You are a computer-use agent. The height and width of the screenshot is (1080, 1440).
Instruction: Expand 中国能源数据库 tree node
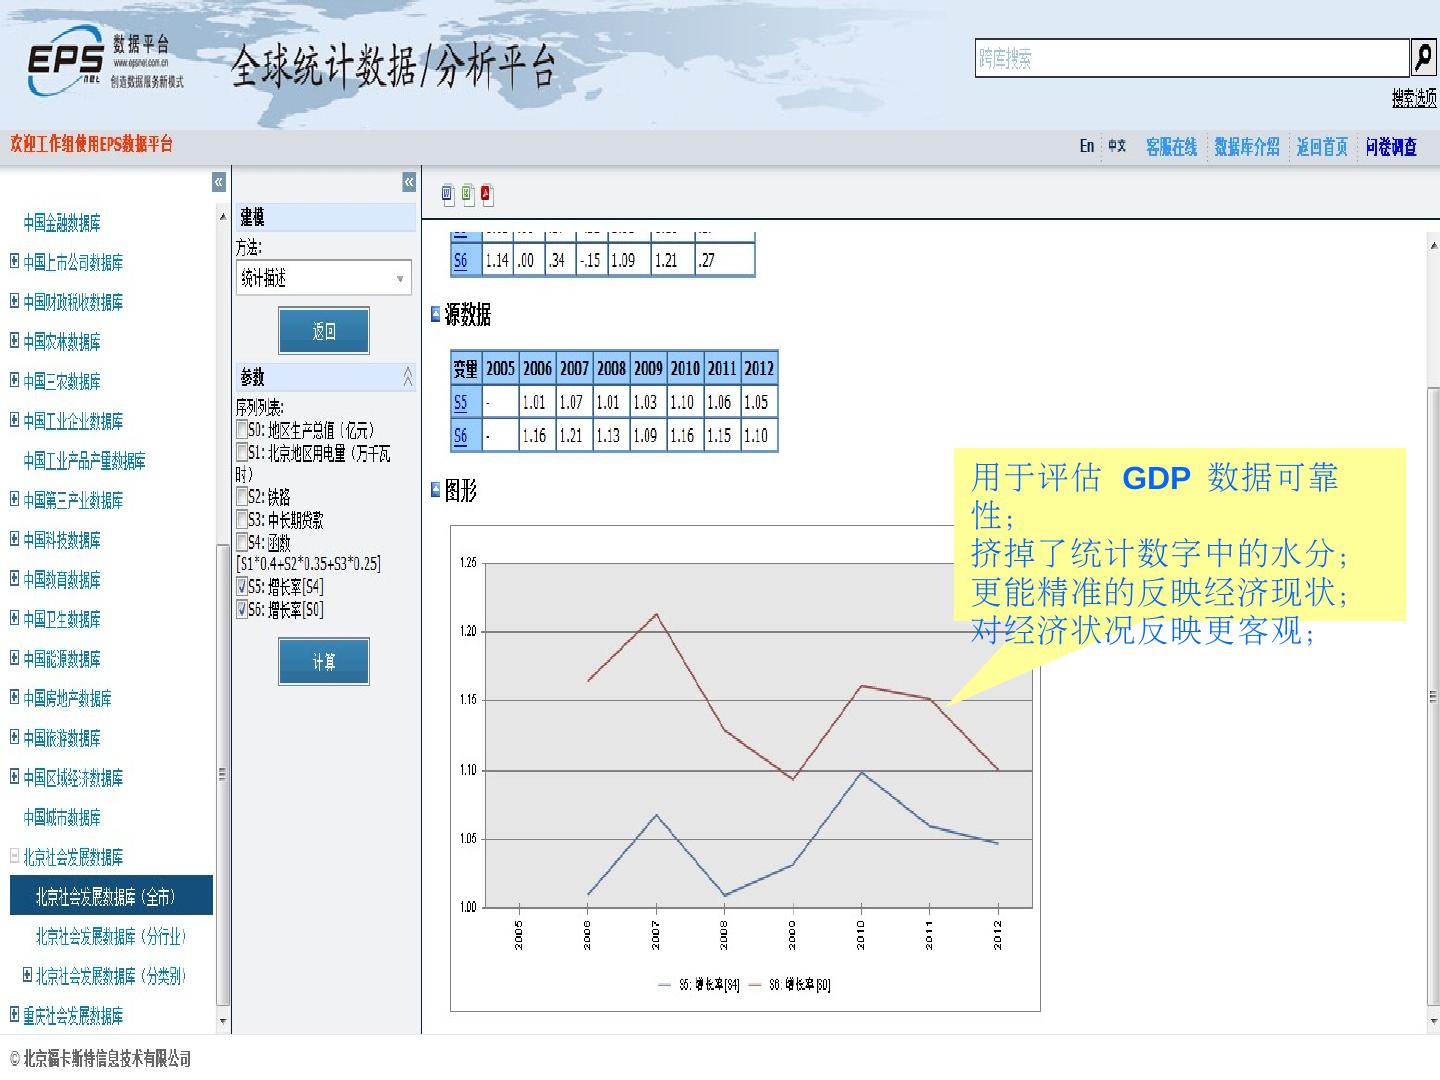click(14, 658)
